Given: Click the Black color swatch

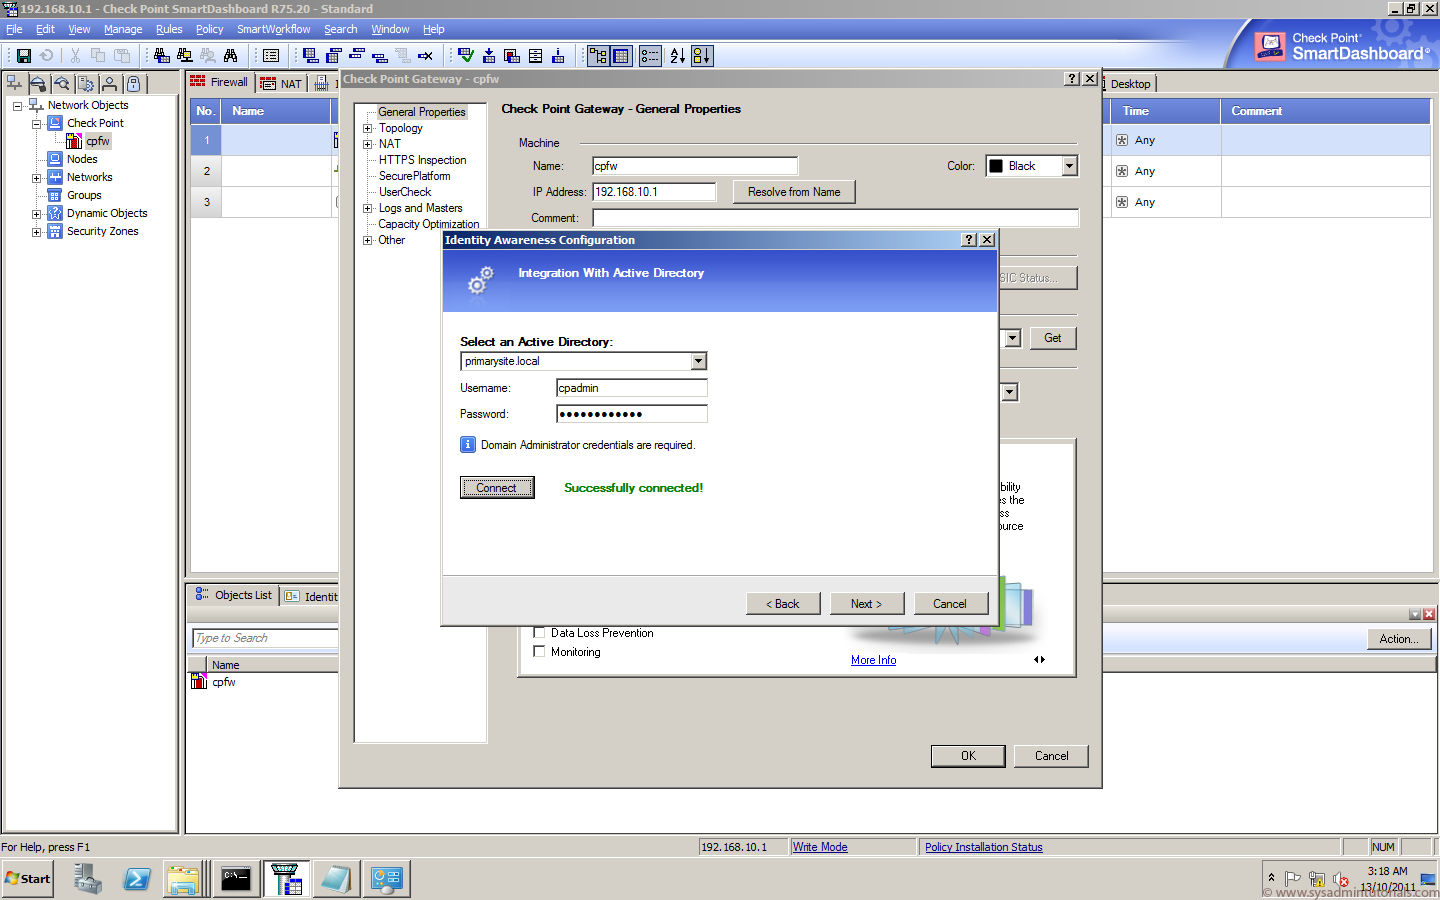Looking at the screenshot, I should (996, 166).
